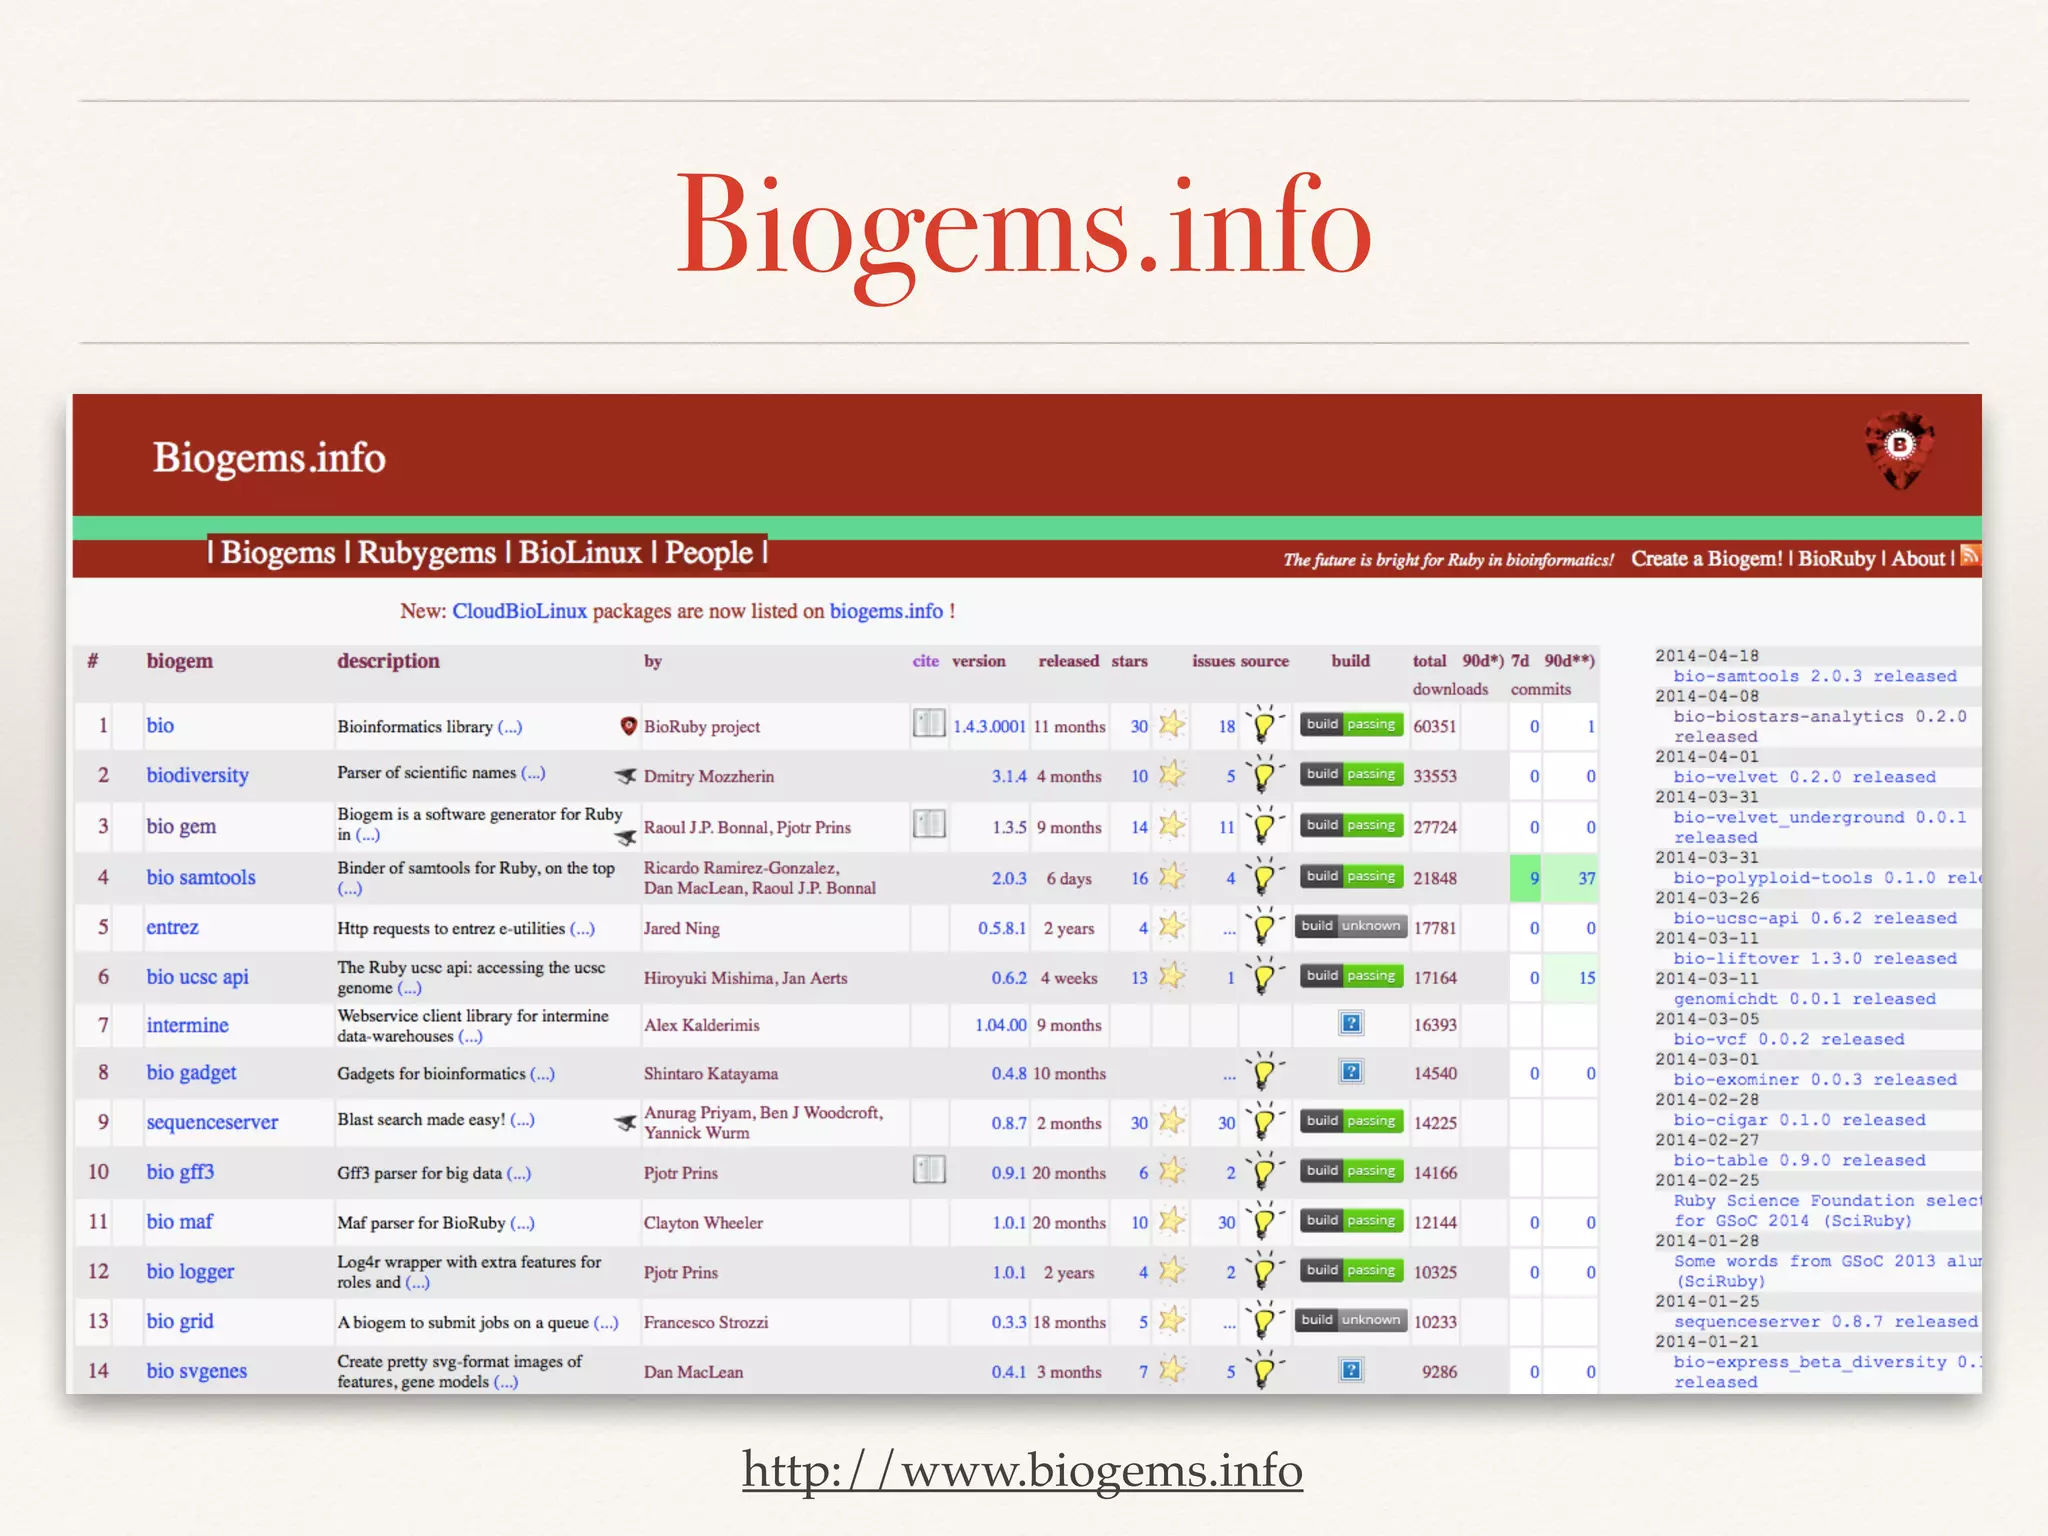Click the star icon in sequenceserver row

point(1172,1121)
